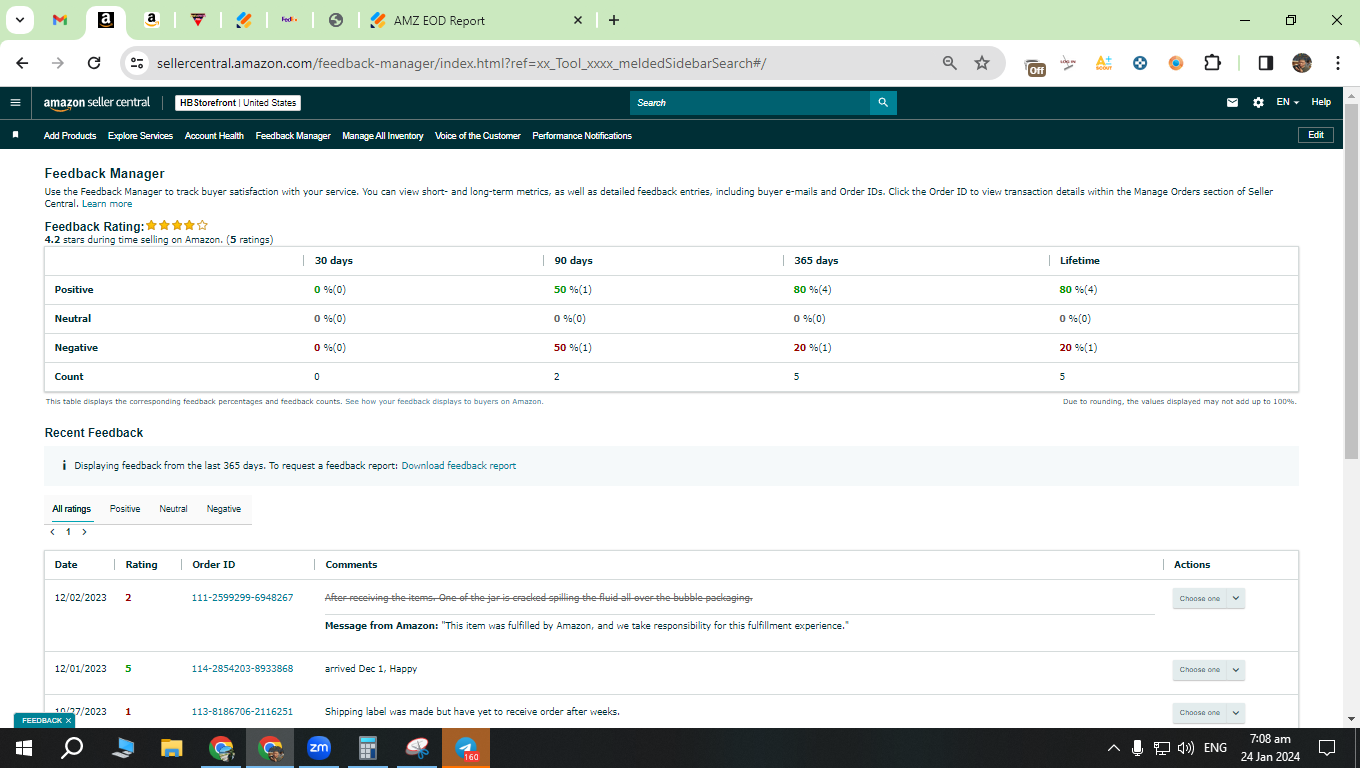This screenshot has height=768, width=1360.
Task: Switch to the AMZ EOD Report tab
Action: click(476, 20)
